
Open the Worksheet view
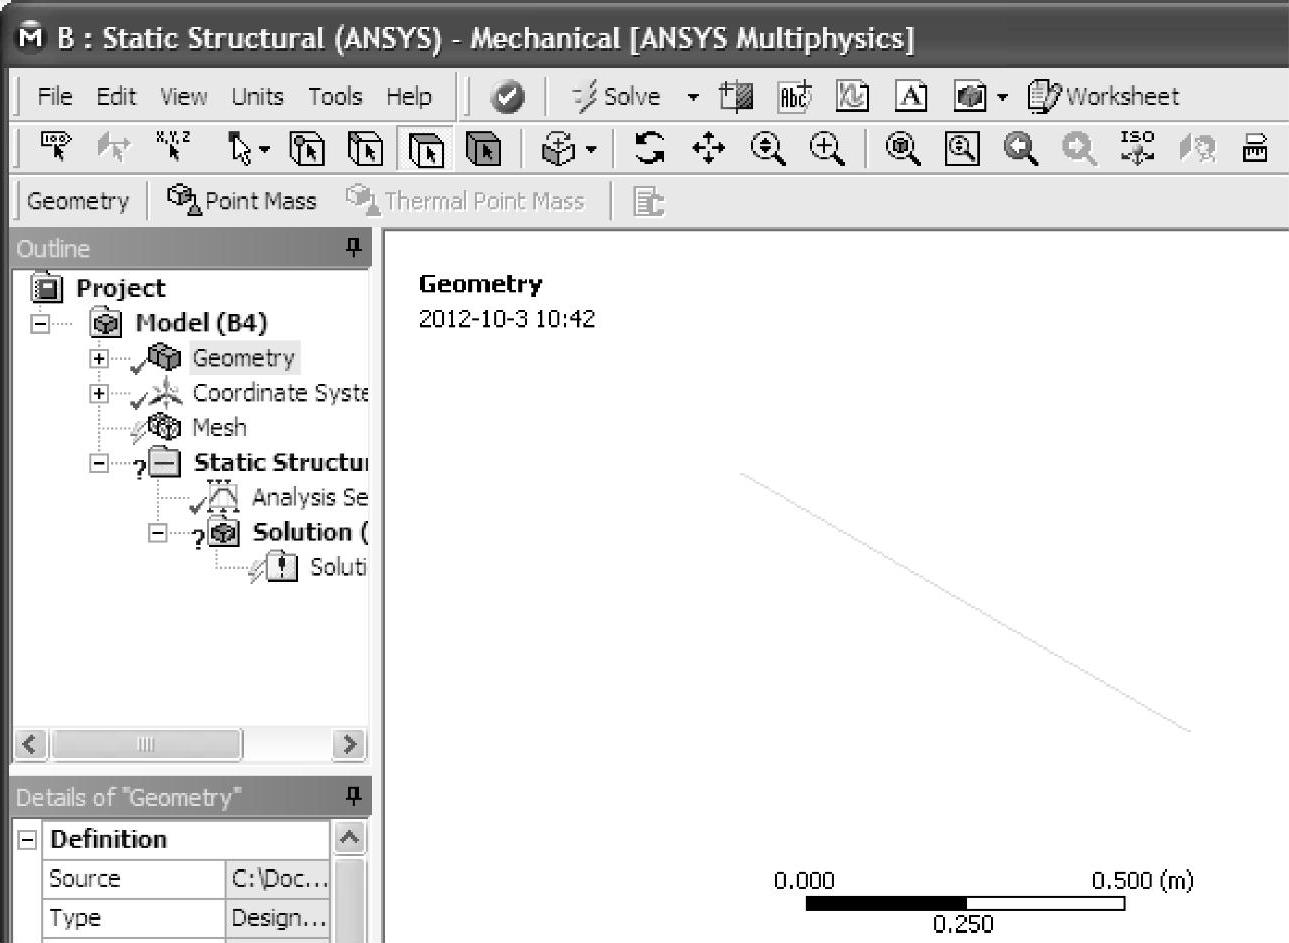tap(1104, 96)
